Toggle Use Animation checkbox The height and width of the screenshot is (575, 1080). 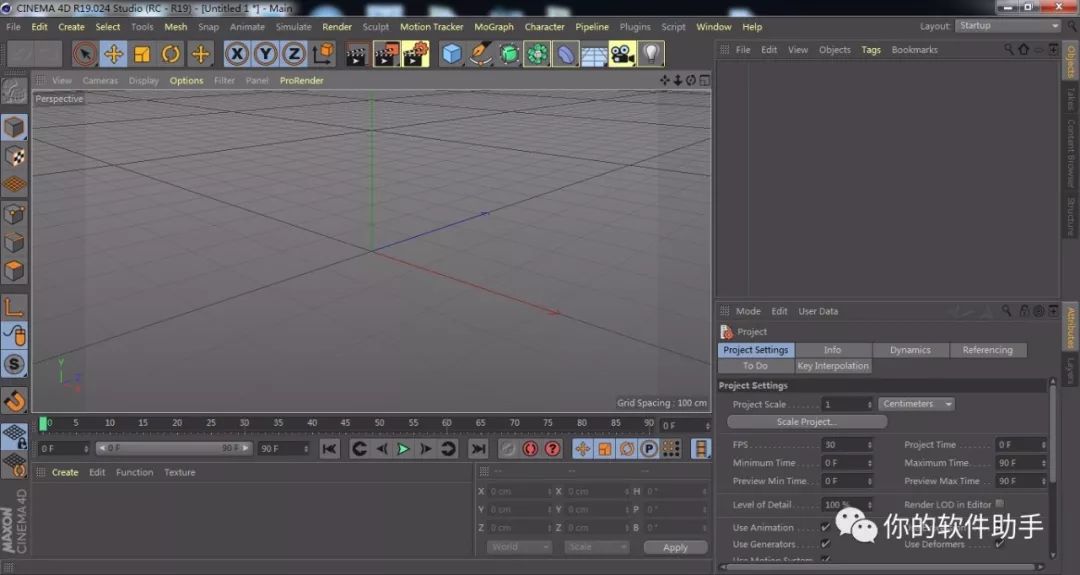point(825,527)
